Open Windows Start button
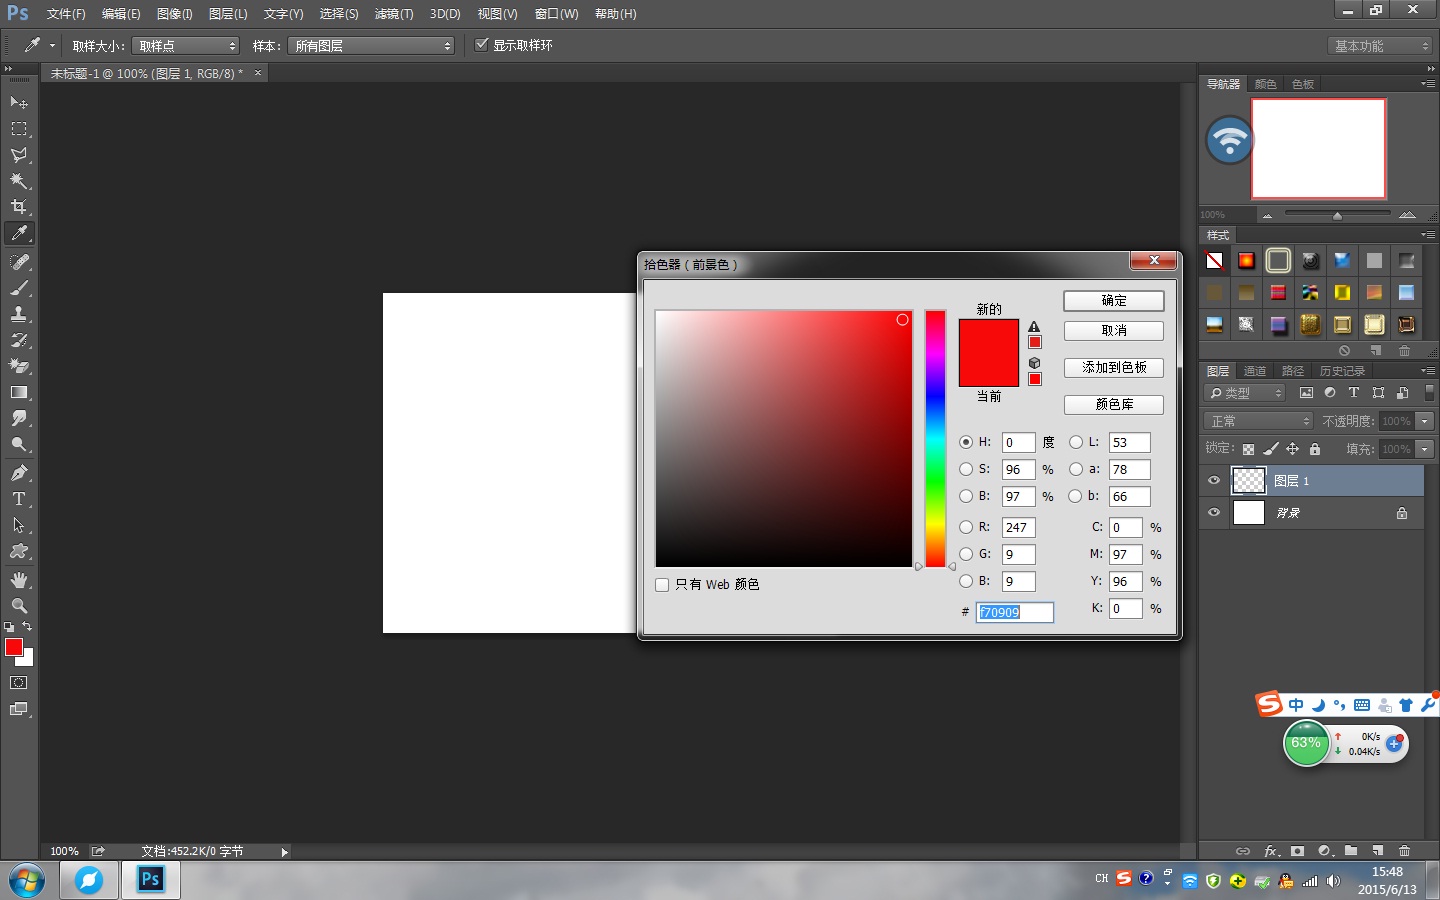 27,881
